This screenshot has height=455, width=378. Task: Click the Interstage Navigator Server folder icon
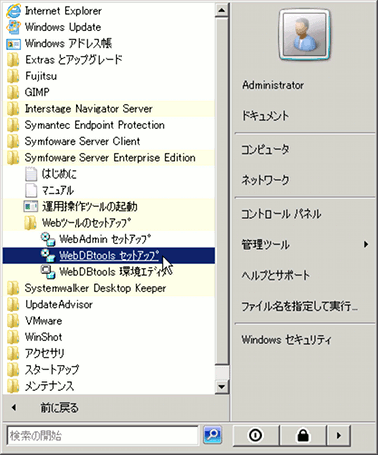pos(13,109)
